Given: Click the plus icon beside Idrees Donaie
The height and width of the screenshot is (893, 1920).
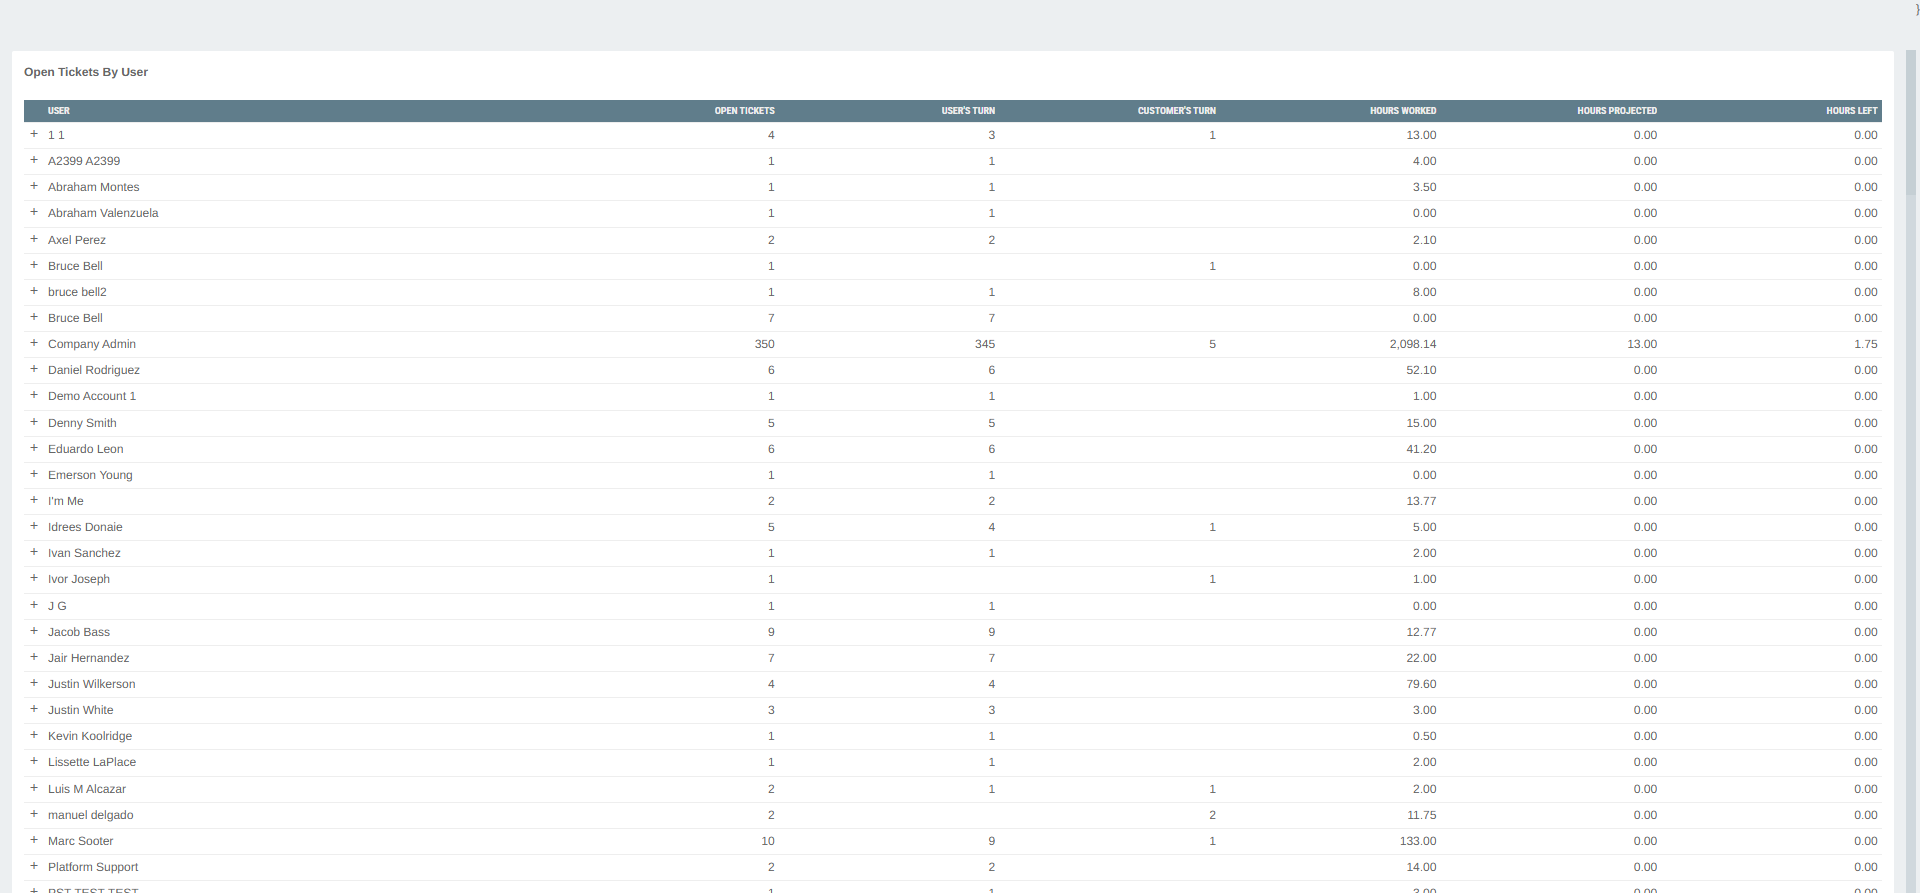Looking at the screenshot, I should (x=34, y=526).
